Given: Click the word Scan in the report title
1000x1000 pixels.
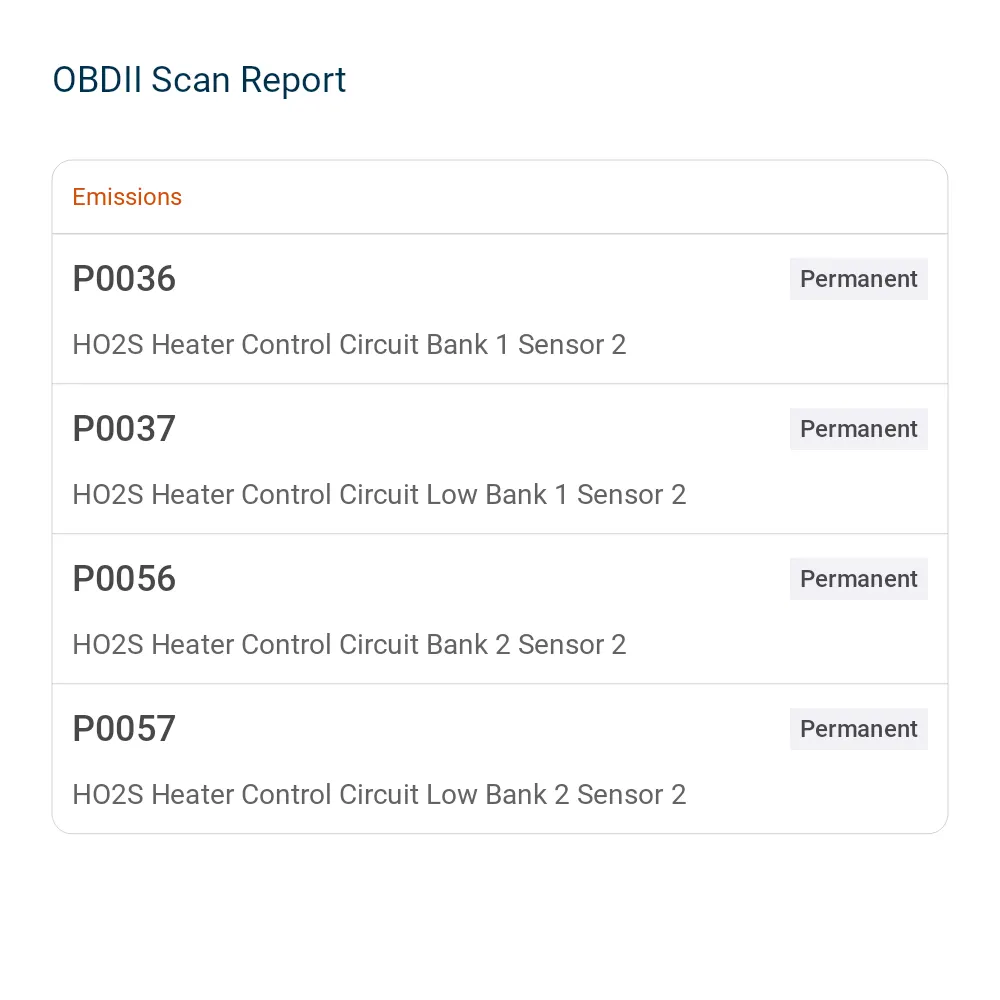Looking at the screenshot, I should tap(190, 80).
